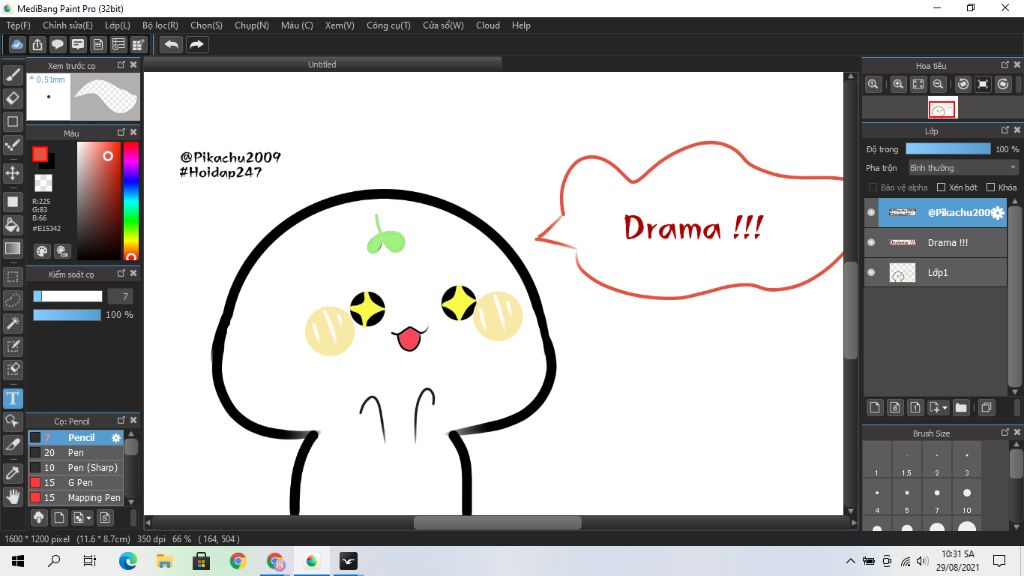Click the Redo arrow in toolbar
This screenshot has width=1024, height=576.
click(x=196, y=44)
